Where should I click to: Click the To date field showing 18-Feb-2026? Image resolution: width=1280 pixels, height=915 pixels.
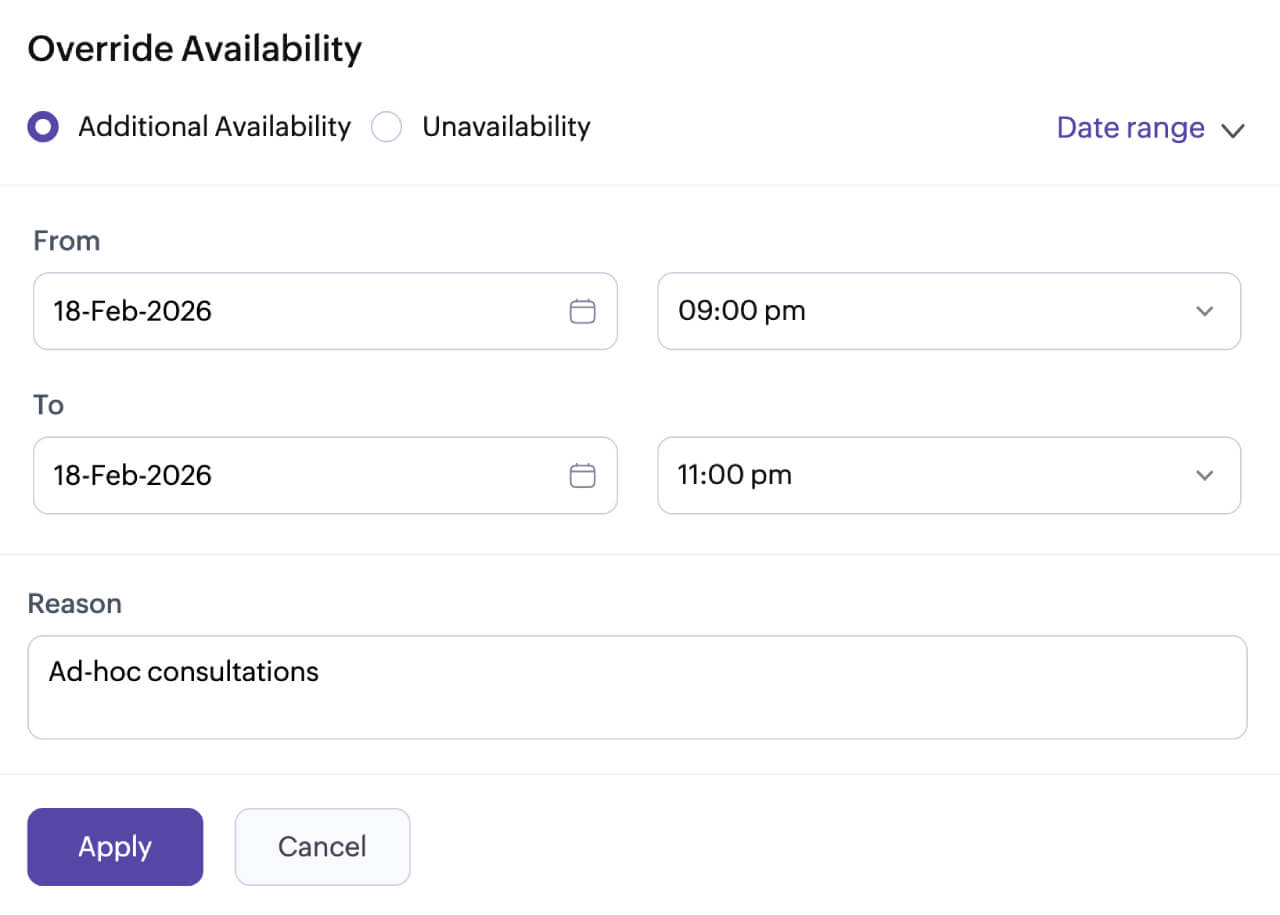(300, 475)
